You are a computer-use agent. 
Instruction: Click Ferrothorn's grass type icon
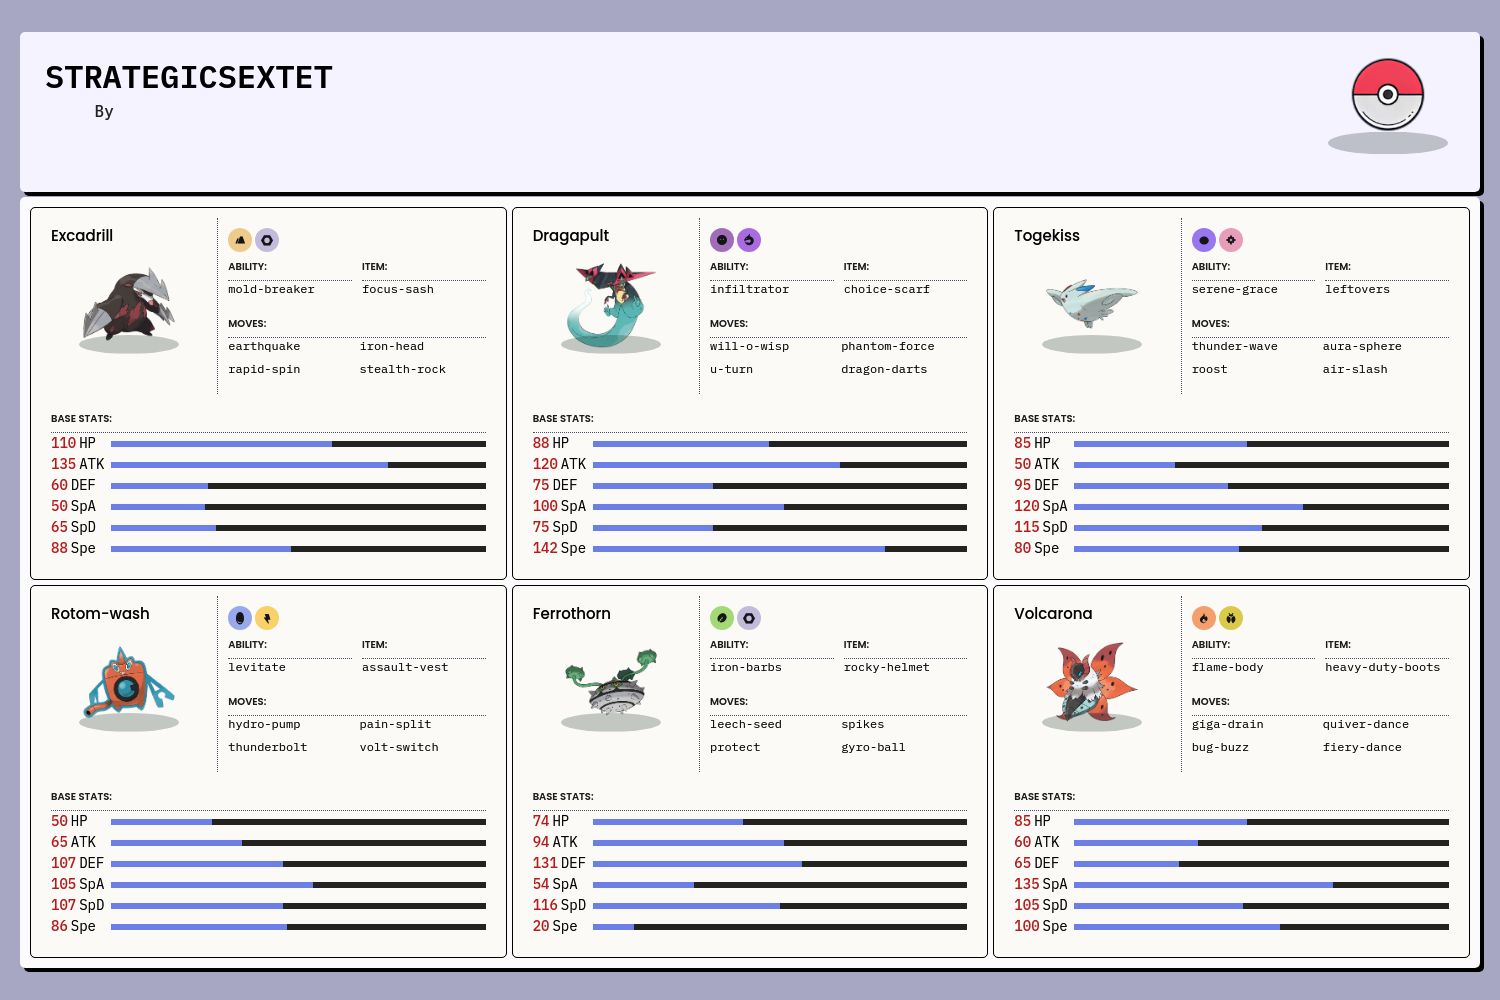(722, 618)
